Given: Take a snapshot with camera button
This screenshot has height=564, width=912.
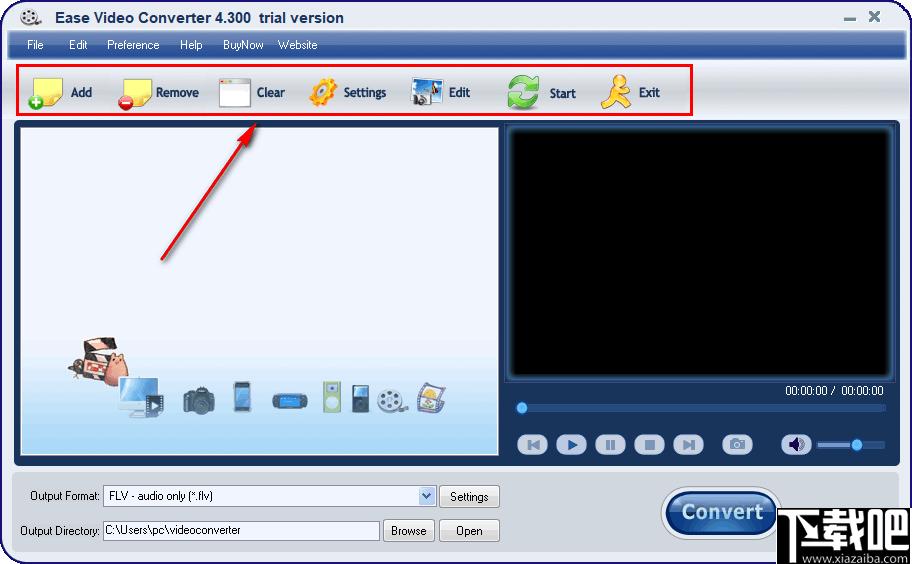Looking at the screenshot, I should 737,445.
